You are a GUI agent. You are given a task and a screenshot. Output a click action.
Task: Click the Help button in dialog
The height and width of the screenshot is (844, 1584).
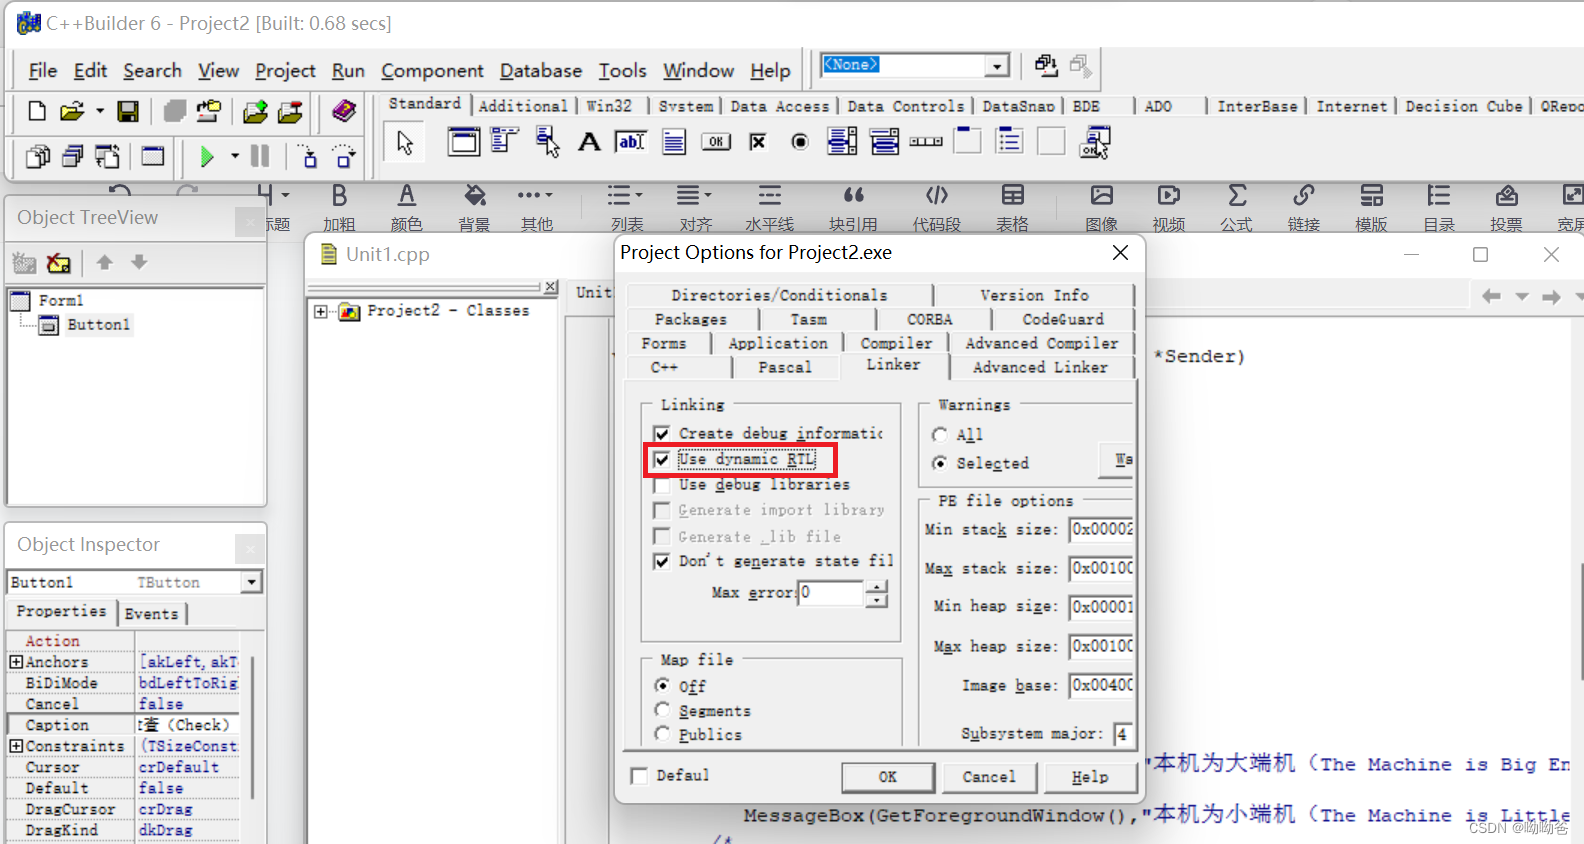click(1090, 777)
